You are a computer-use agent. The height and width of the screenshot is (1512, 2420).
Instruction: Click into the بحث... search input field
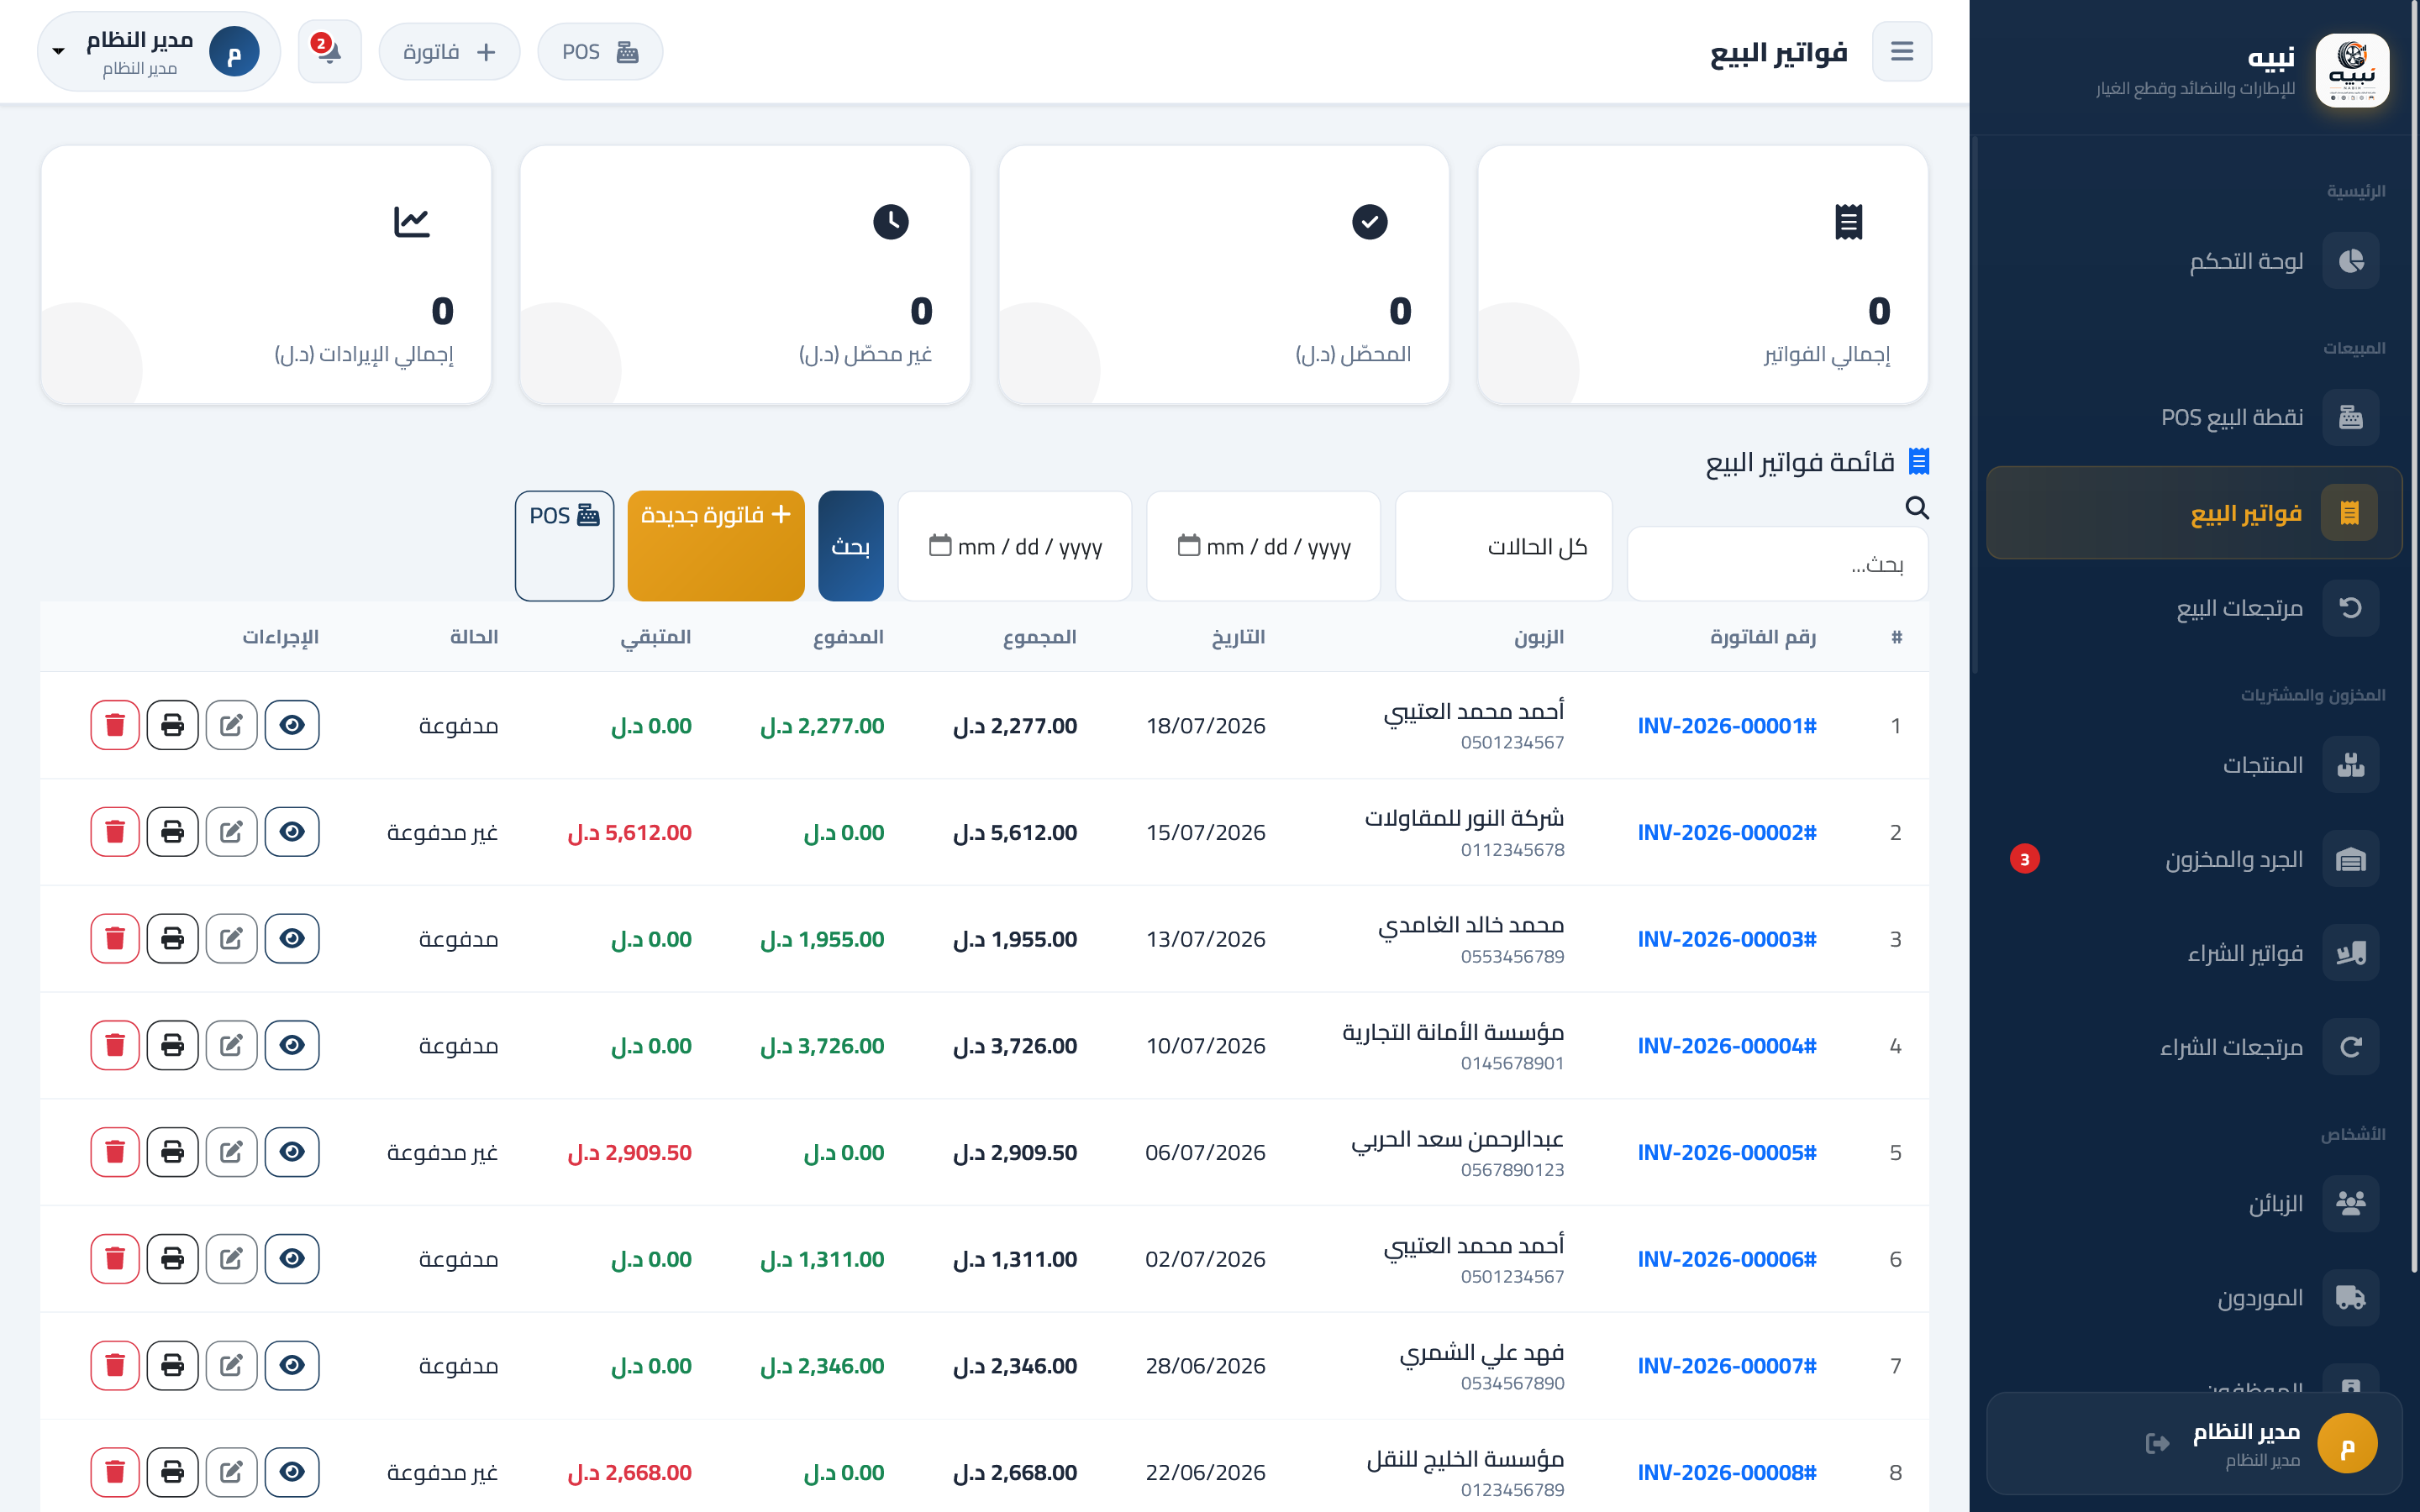[x=1777, y=564]
